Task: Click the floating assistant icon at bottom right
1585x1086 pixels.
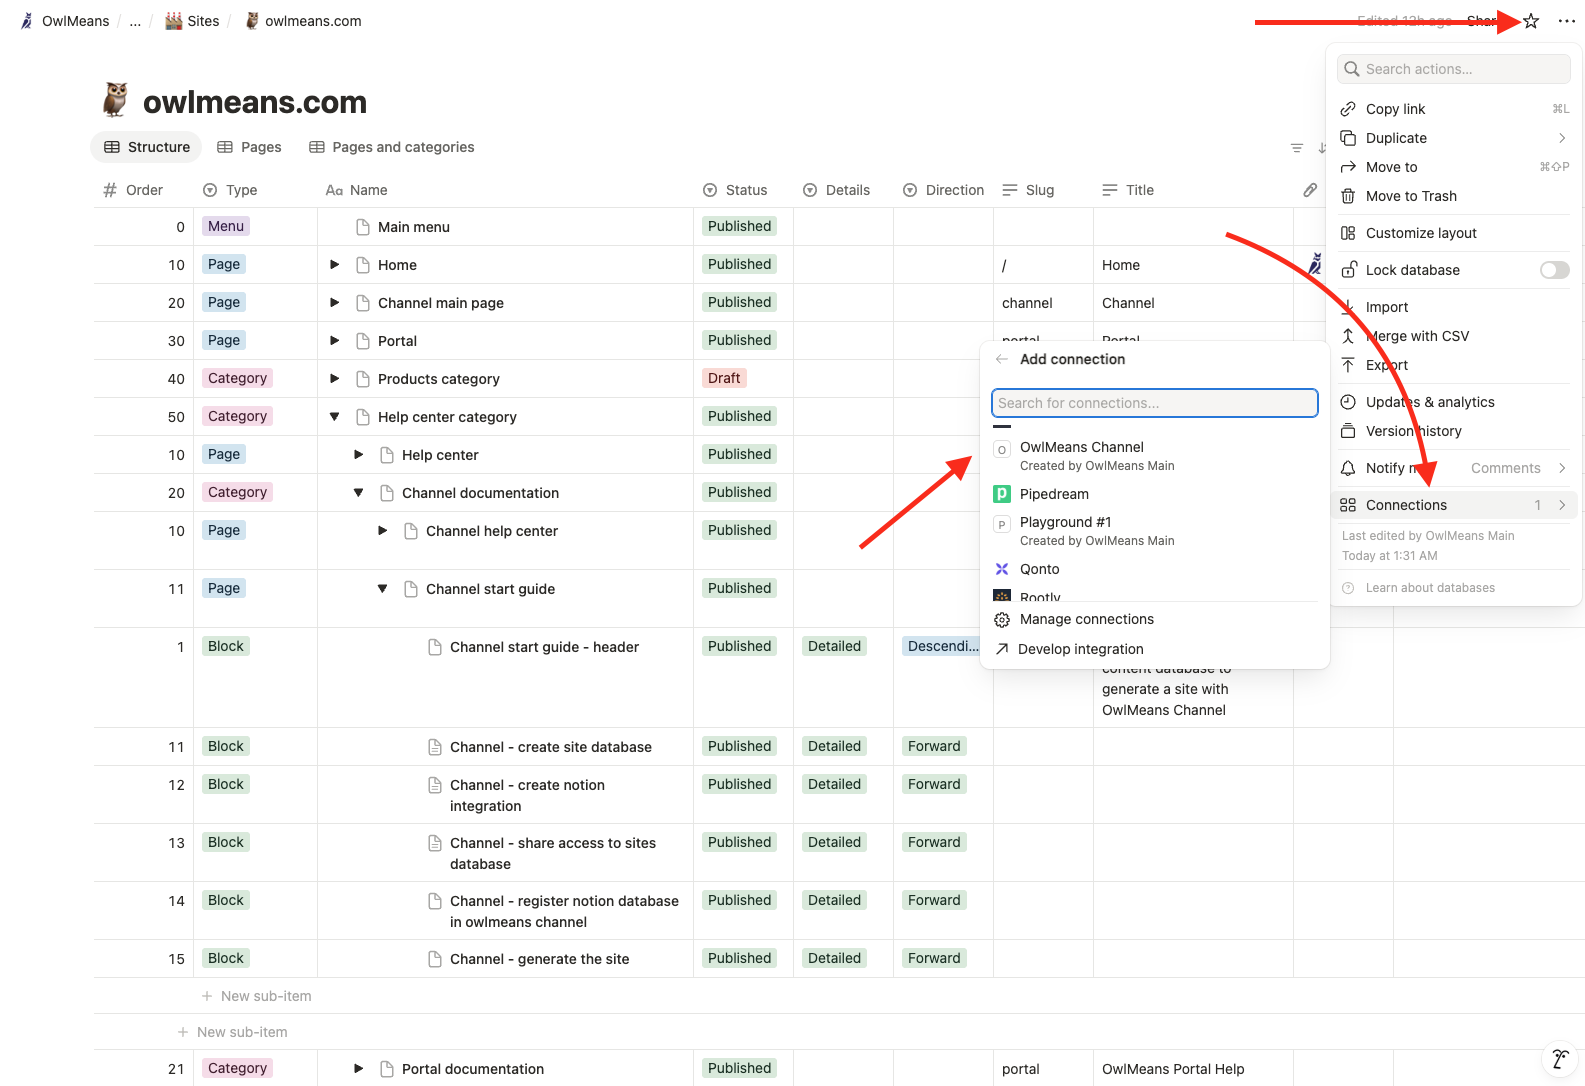Action: [x=1559, y=1059]
